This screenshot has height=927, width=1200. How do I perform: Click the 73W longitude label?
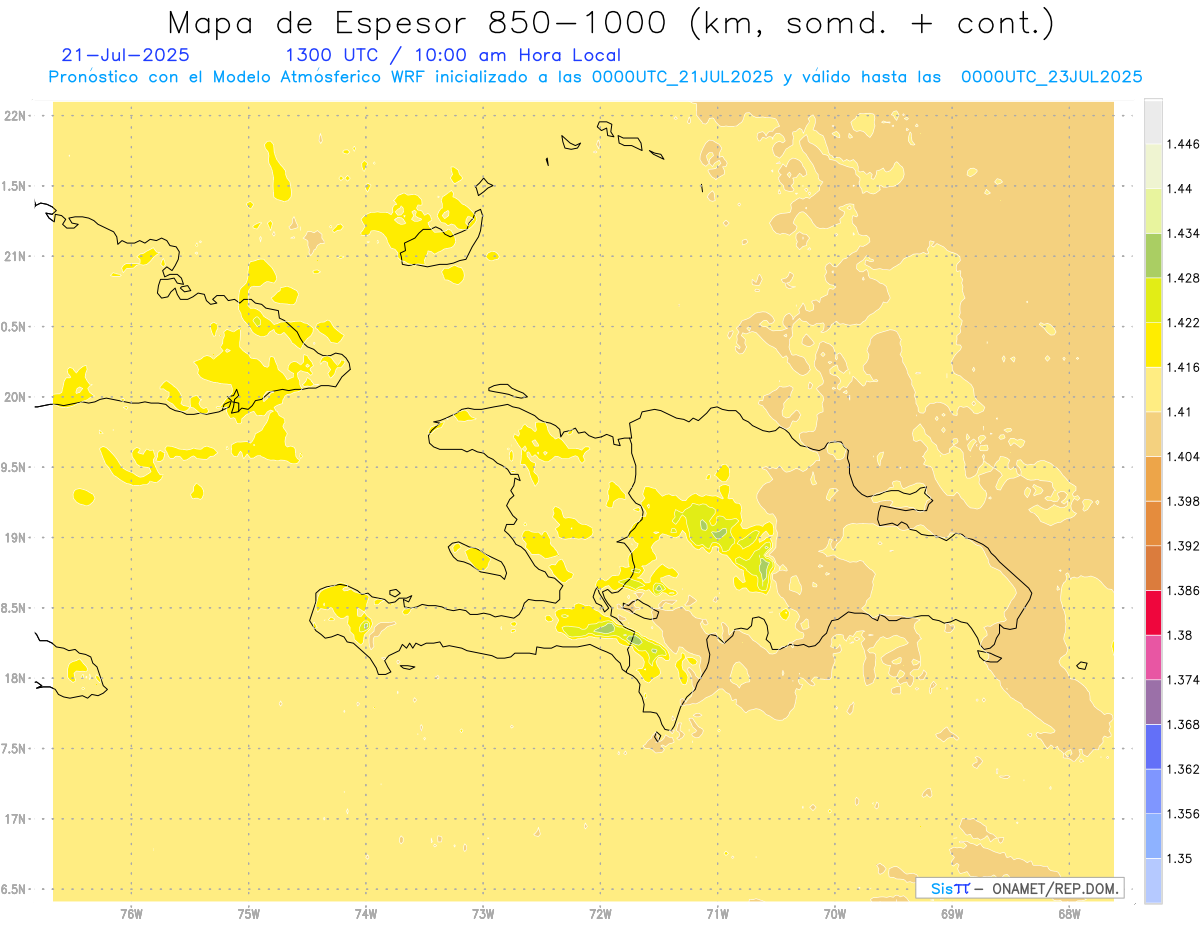pyautogui.click(x=483, y=913)
